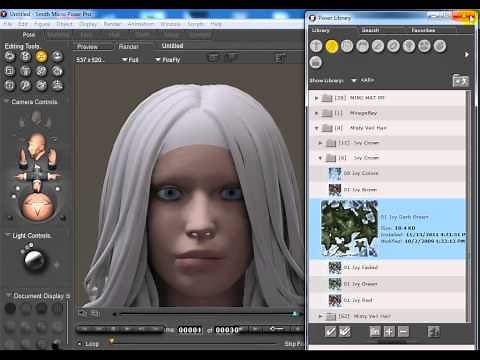
Task: Open the Render menu in menu bar
Action: tap(112, 24)
